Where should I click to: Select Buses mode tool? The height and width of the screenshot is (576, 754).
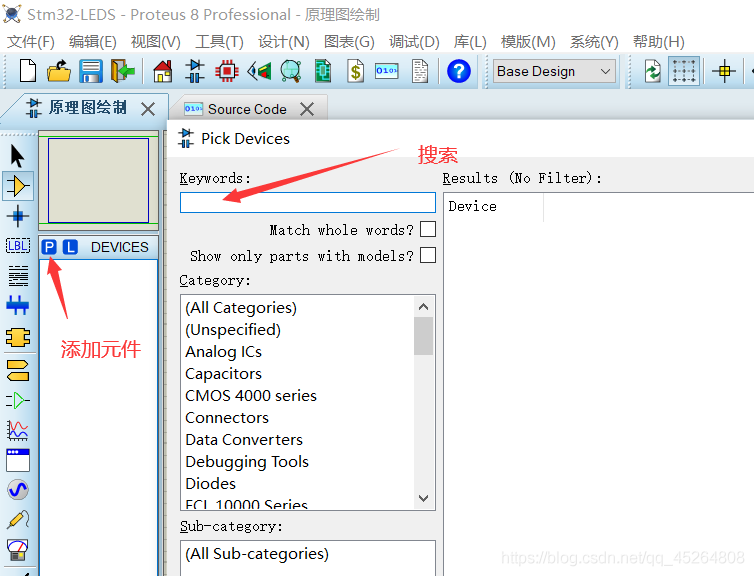point(18,305)
